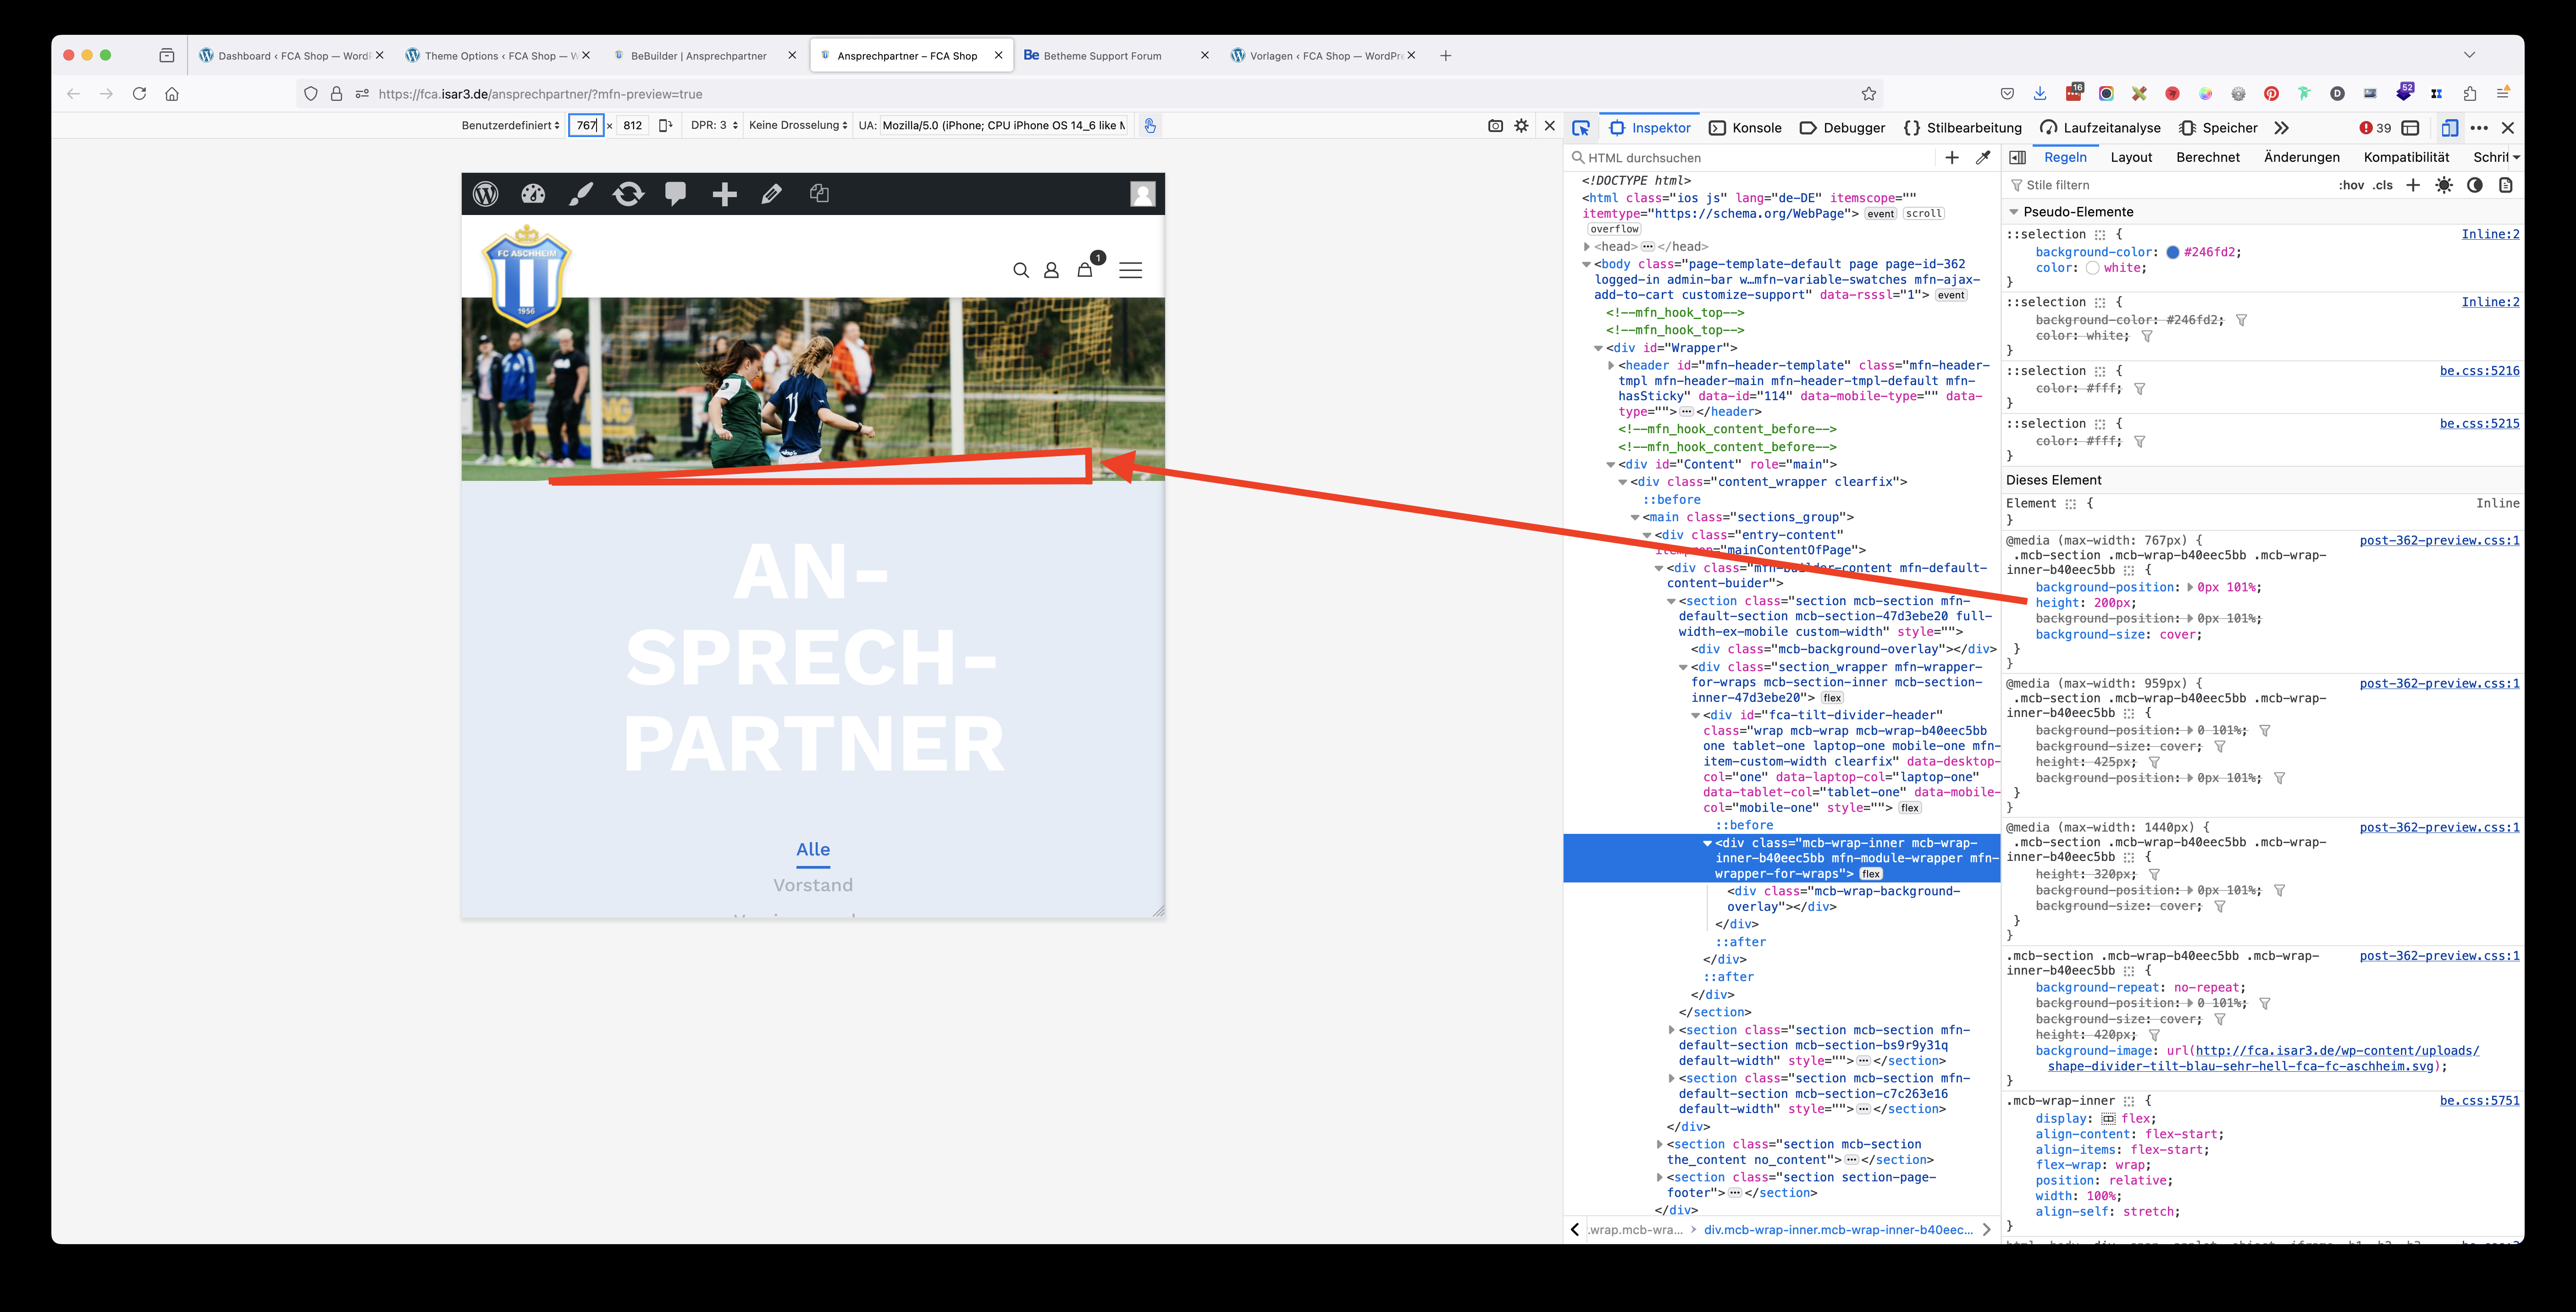The image size is (2576, 1312).
Task: Click the #246fd2 color swatch
Action: click(2173, 253)
